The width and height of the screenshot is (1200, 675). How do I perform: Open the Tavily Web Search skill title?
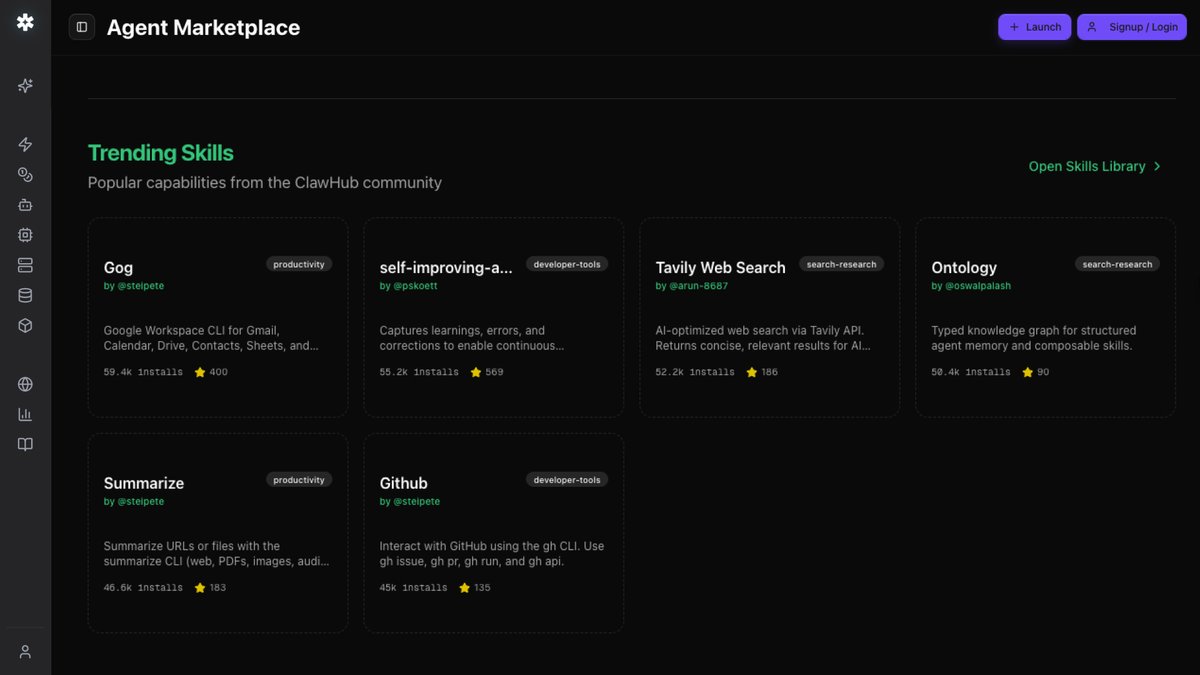pos(720,267)
